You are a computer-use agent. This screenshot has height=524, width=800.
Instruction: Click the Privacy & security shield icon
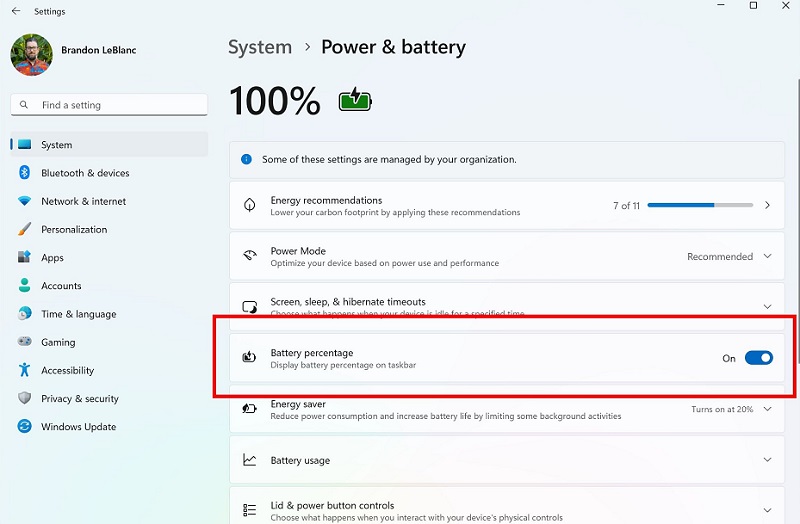(x=25, y=398)
